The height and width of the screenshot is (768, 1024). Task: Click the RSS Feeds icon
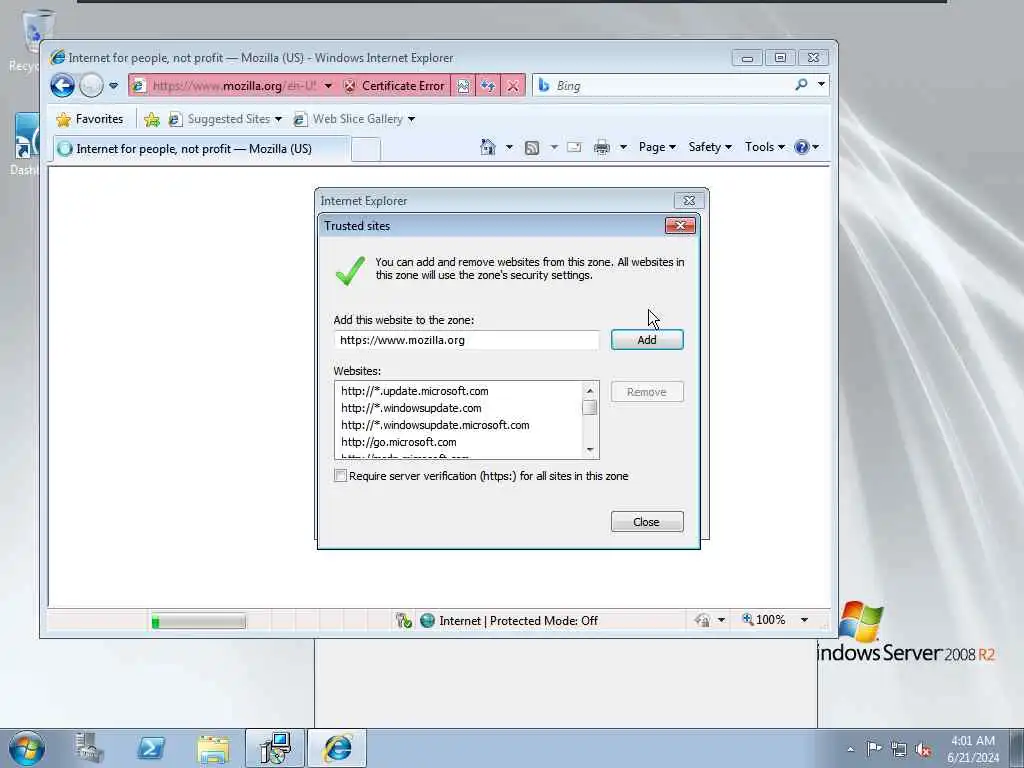point(532,148)
